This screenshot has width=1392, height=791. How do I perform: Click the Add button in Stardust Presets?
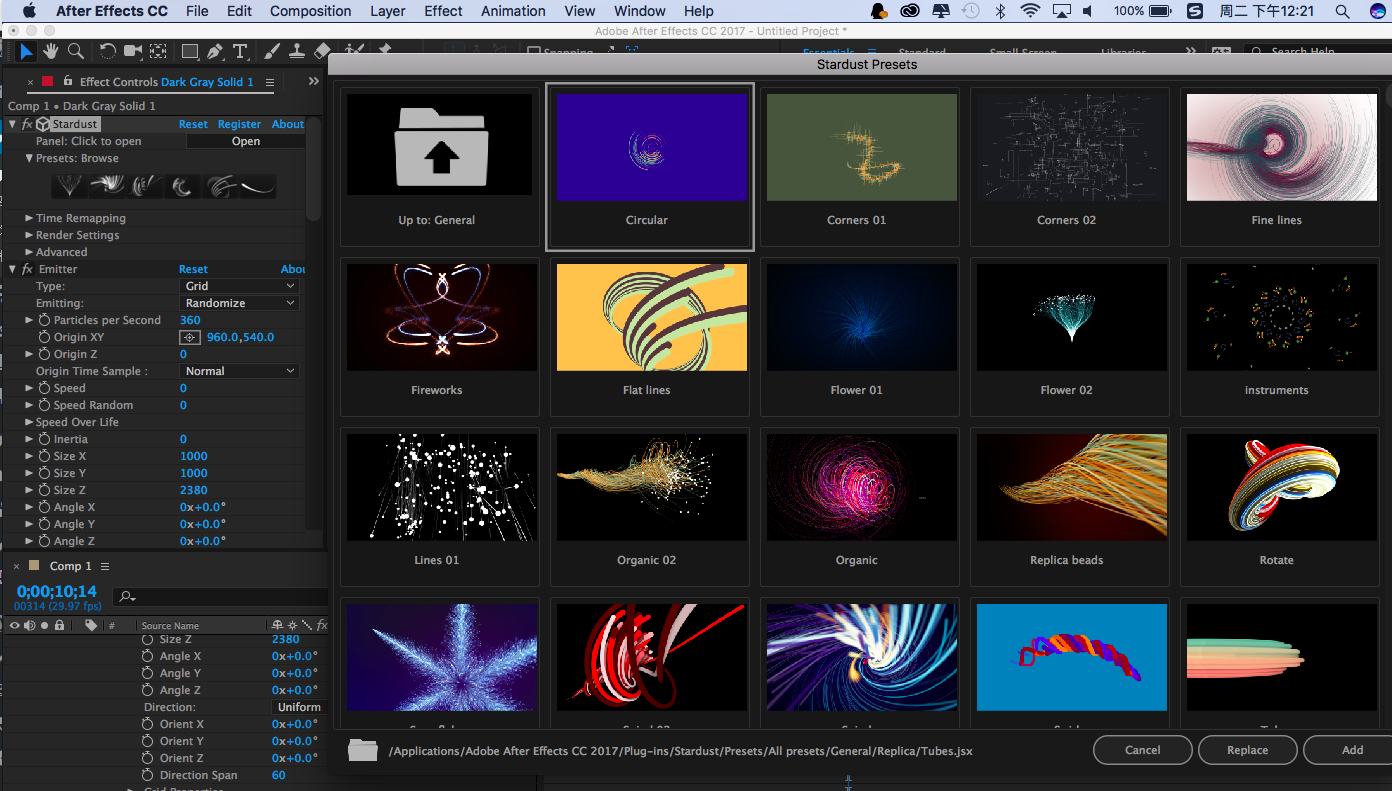1351,749
